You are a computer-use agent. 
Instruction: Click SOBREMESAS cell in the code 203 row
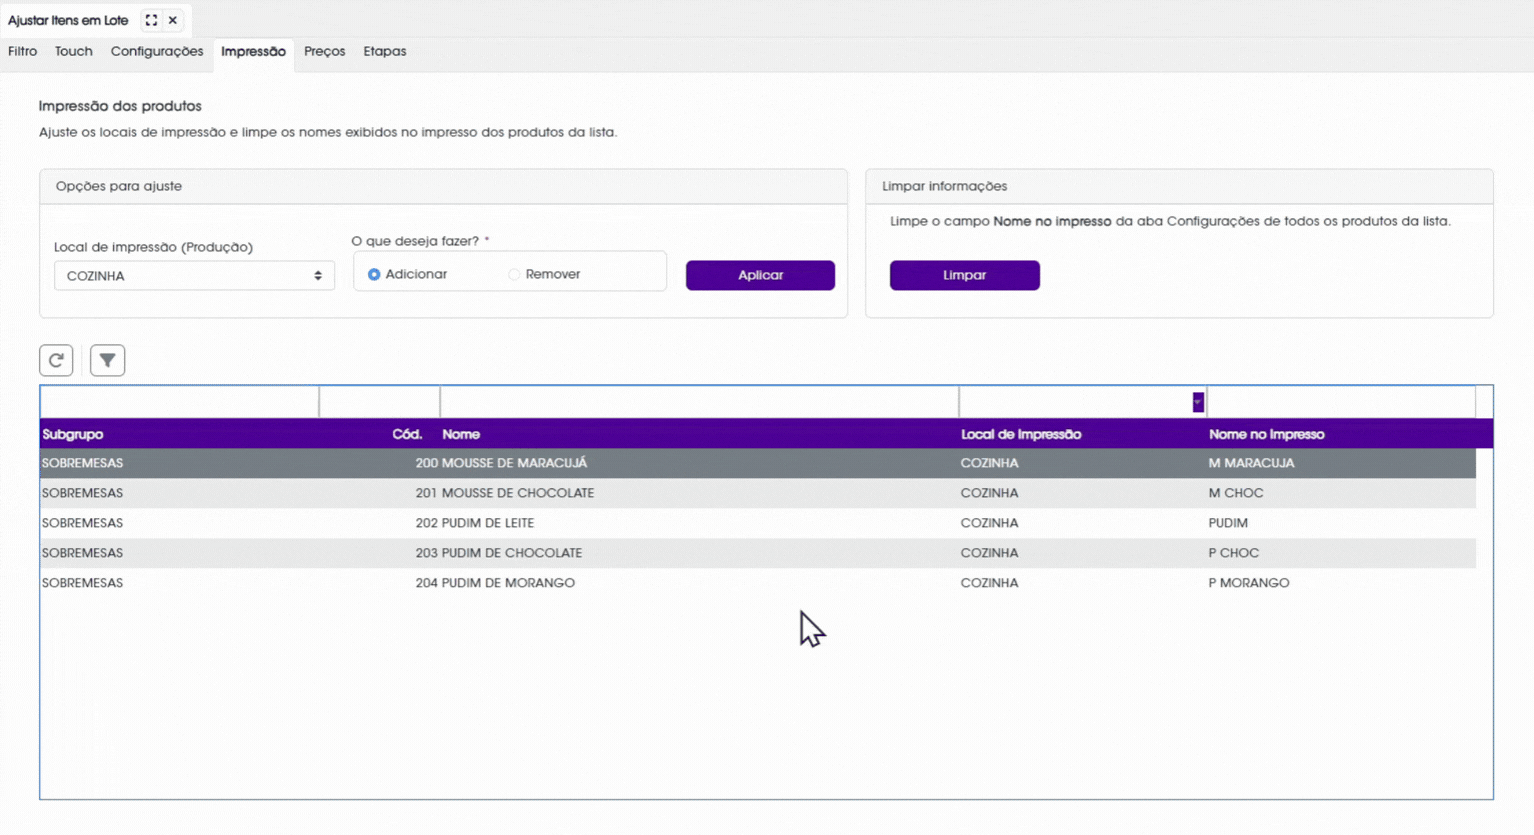[x=82, y=553]
